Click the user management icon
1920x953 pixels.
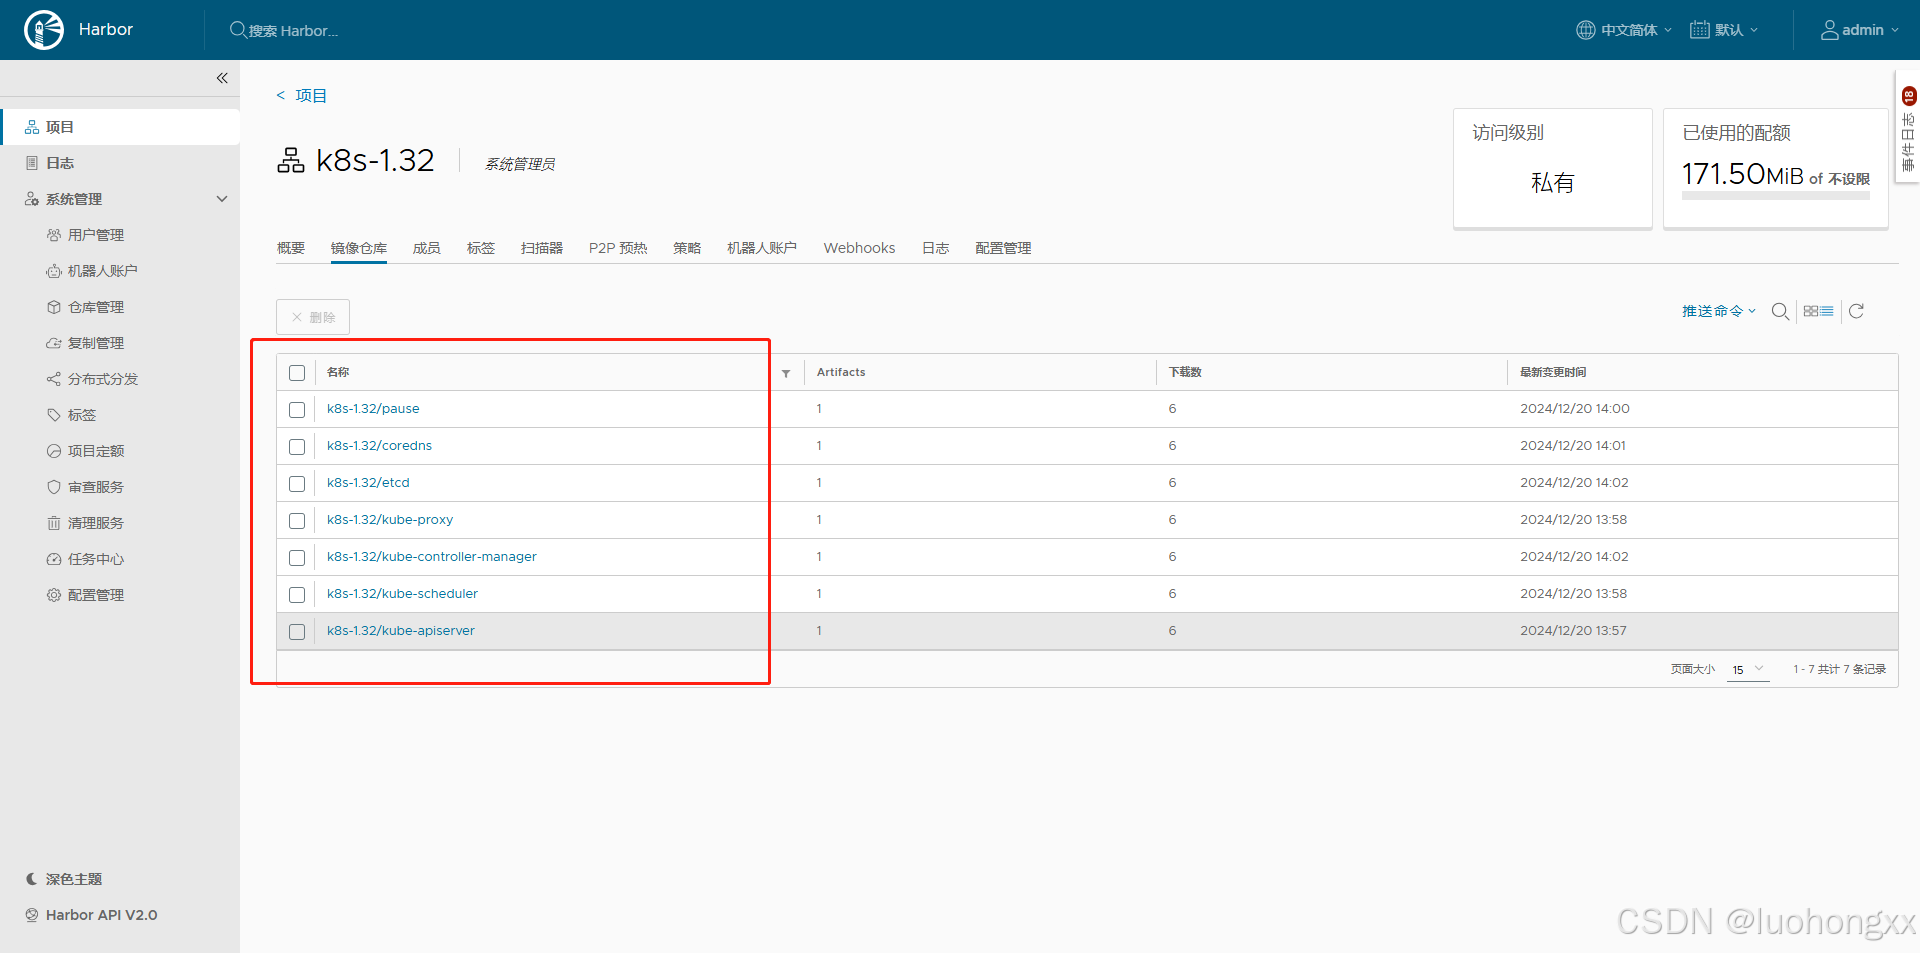(54, 235)
